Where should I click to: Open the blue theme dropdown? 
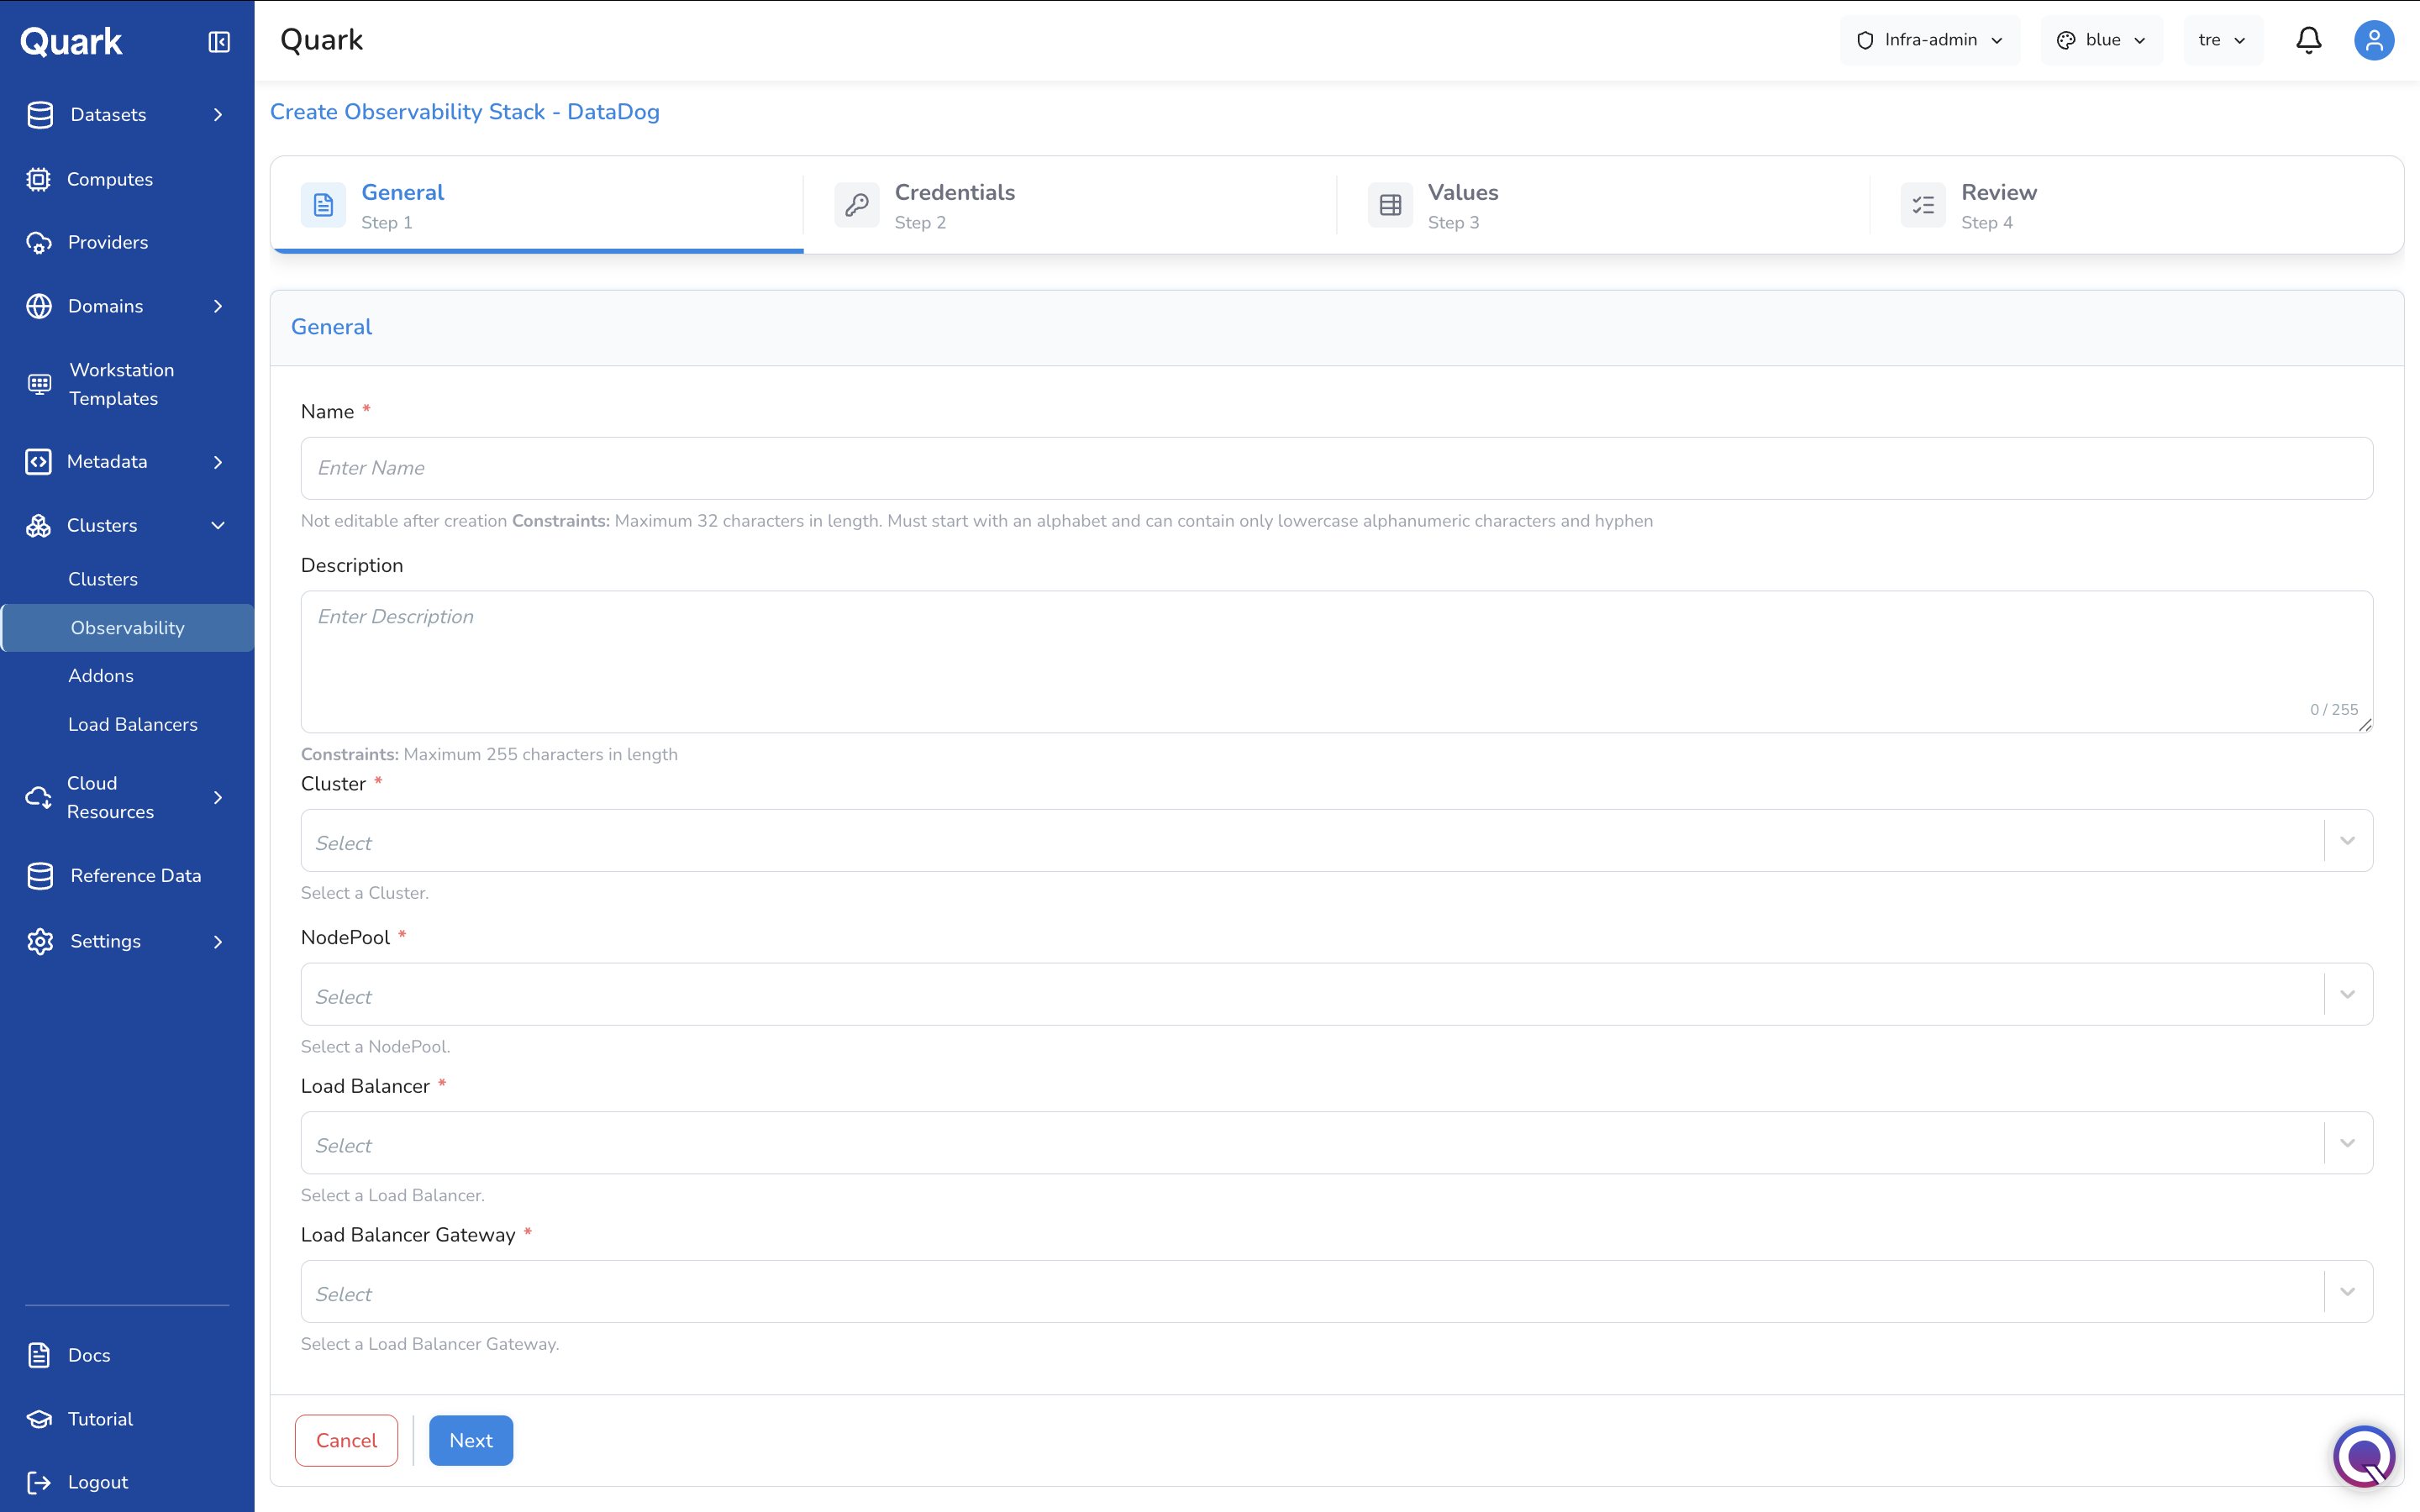tap(2101, 40)
